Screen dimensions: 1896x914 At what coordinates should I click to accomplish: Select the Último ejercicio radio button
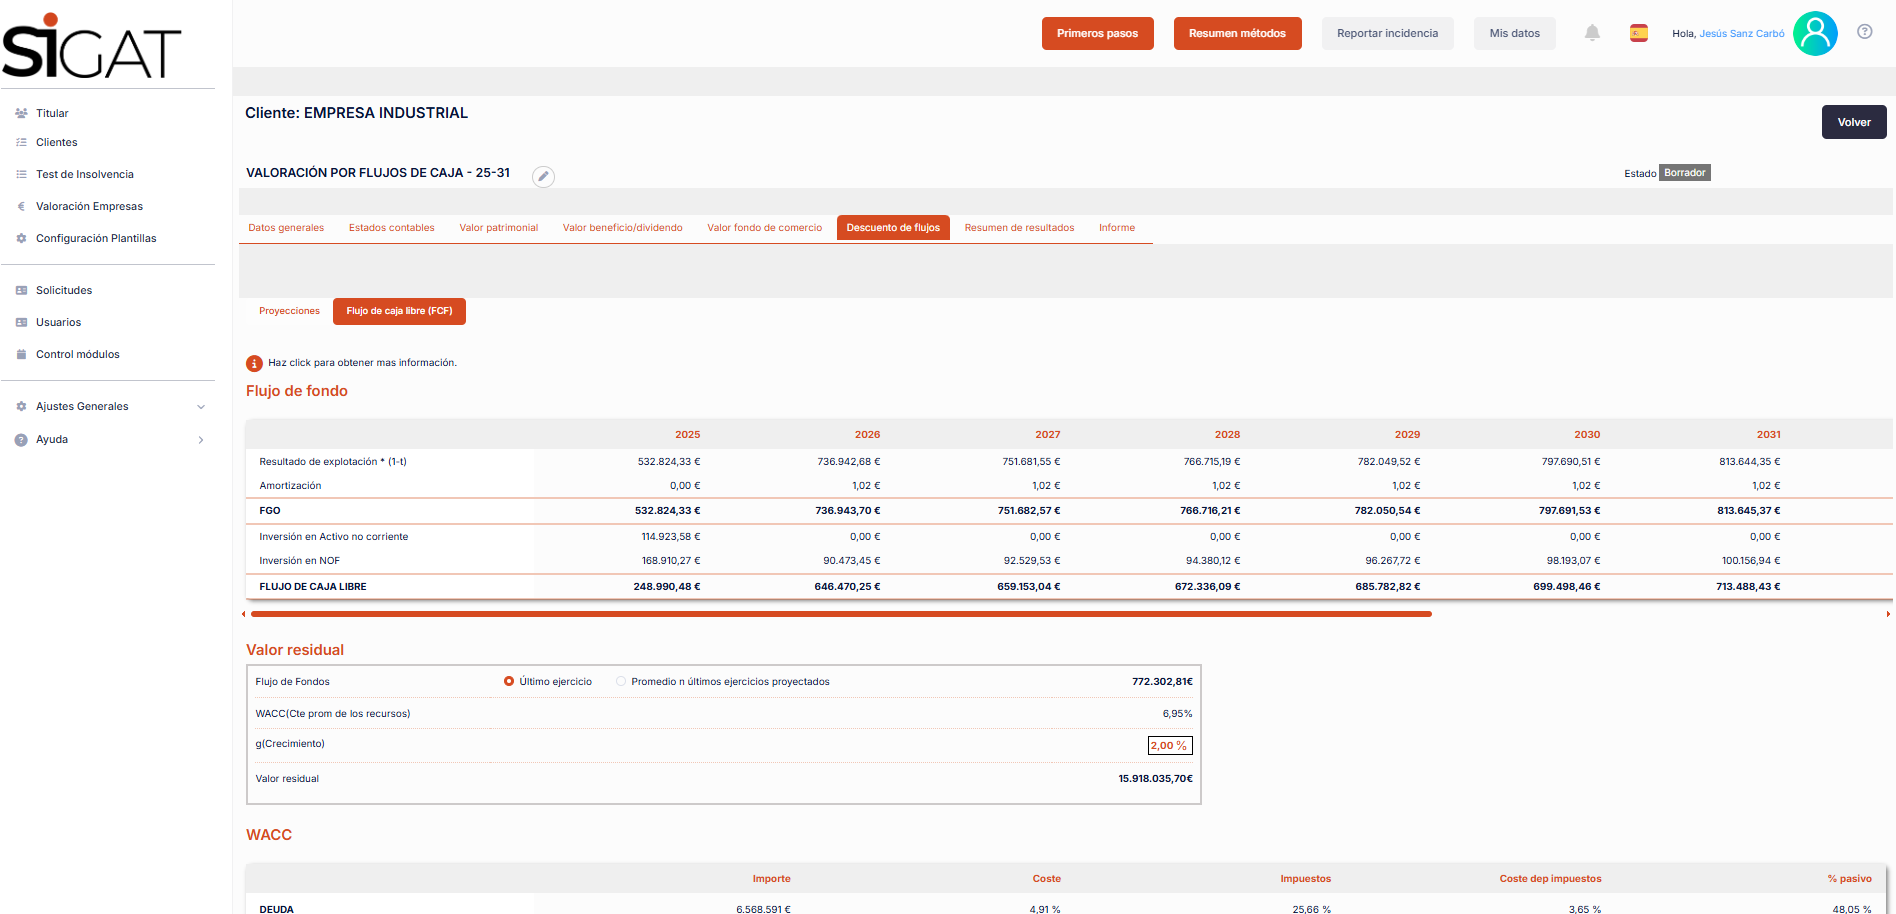pos(509,681)
